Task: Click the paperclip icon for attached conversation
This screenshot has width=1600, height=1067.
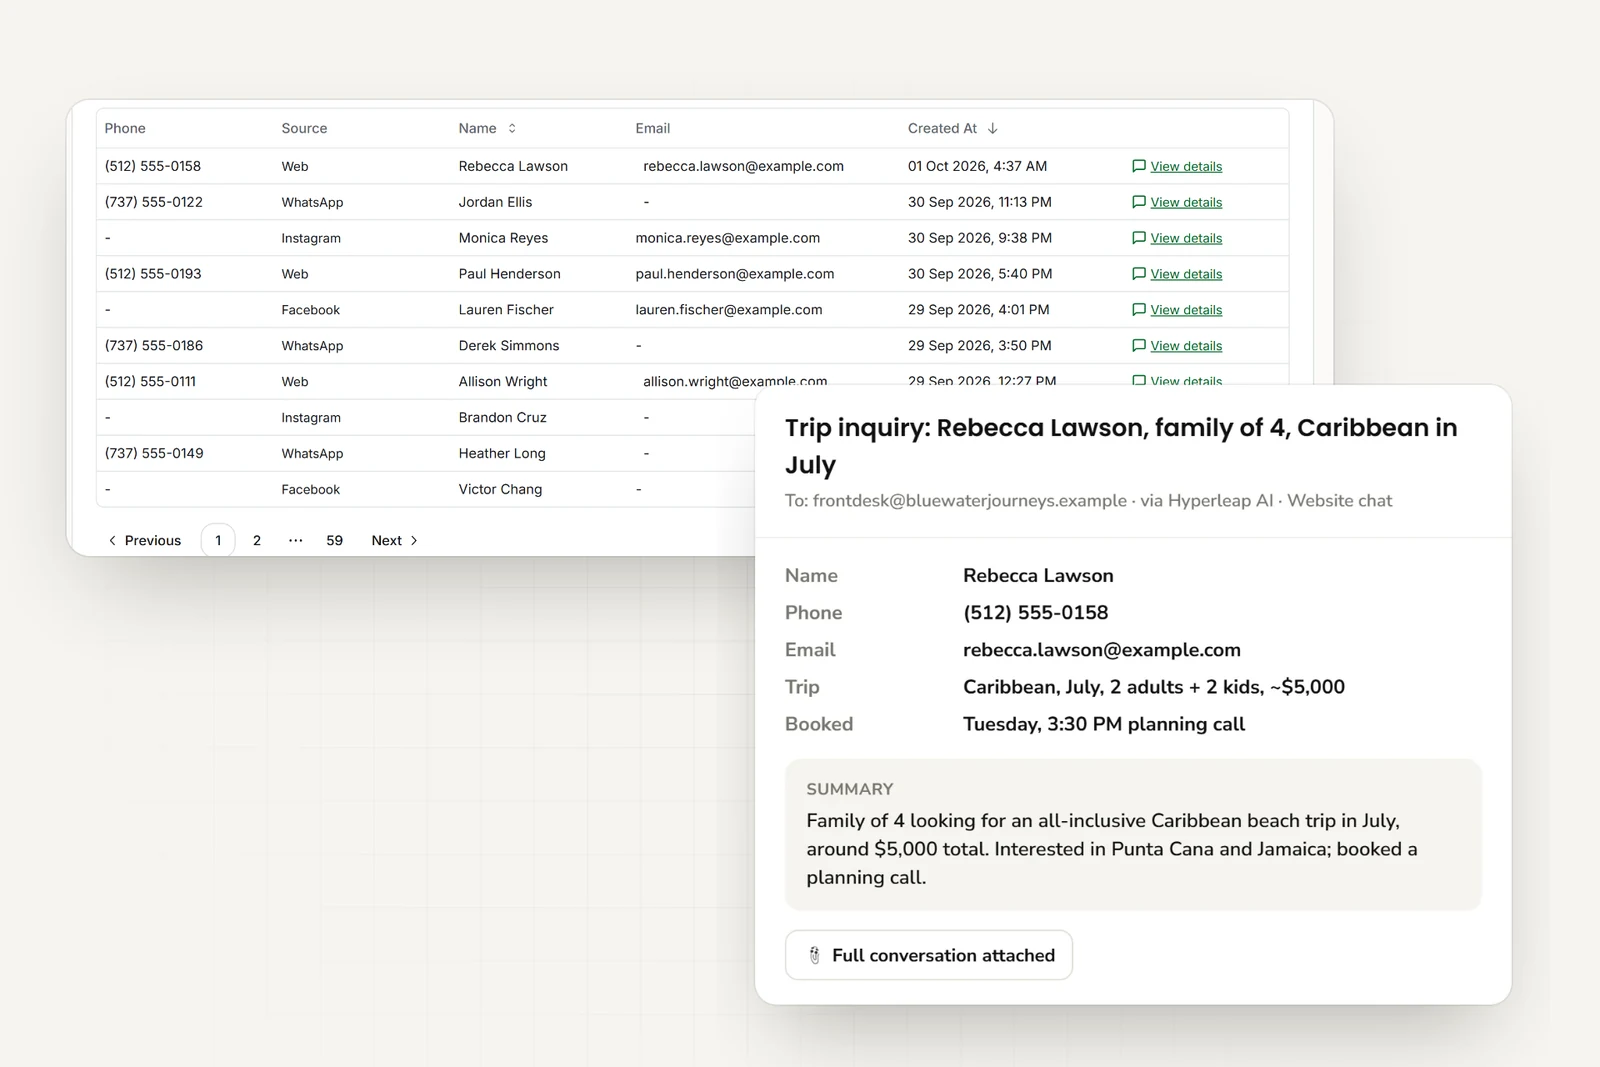Action: point(814,955)
